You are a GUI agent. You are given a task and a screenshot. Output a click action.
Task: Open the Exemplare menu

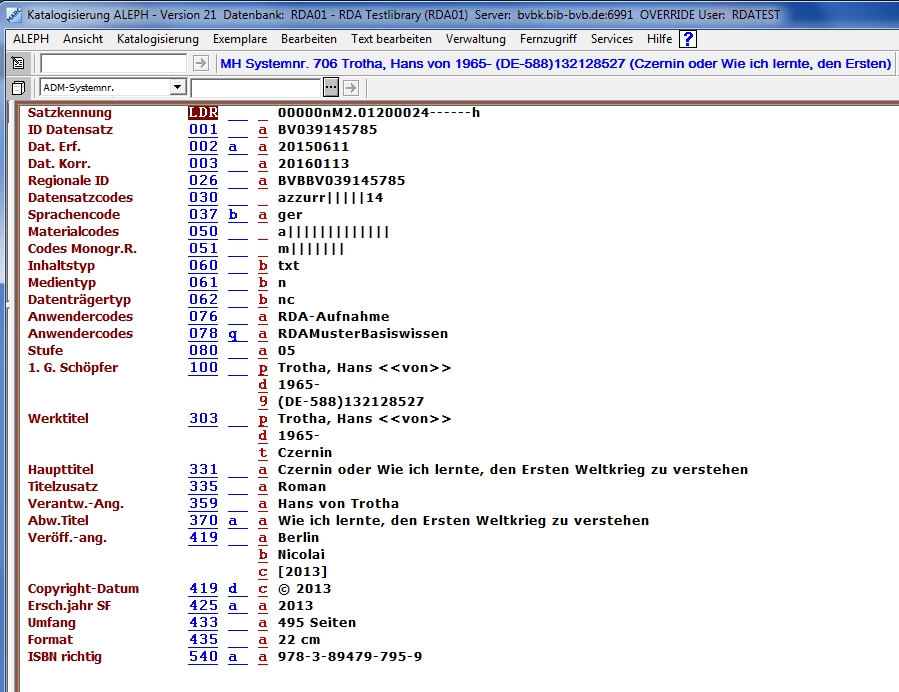239,39
